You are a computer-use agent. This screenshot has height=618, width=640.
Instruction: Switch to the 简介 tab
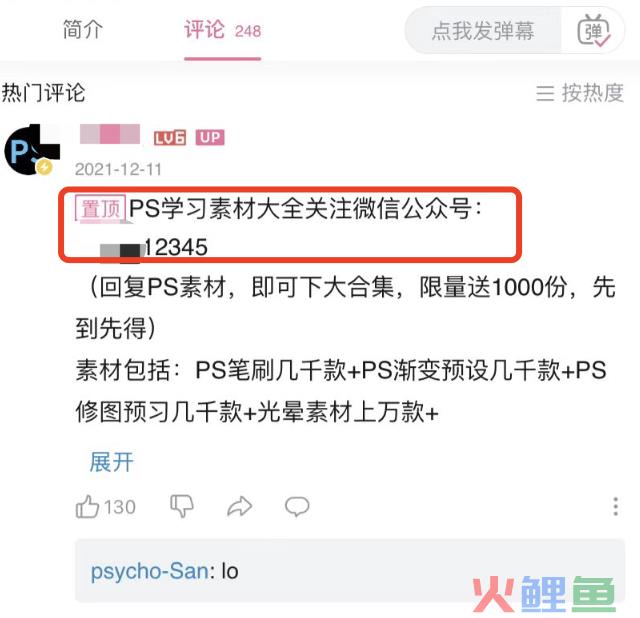click(83, 30)
